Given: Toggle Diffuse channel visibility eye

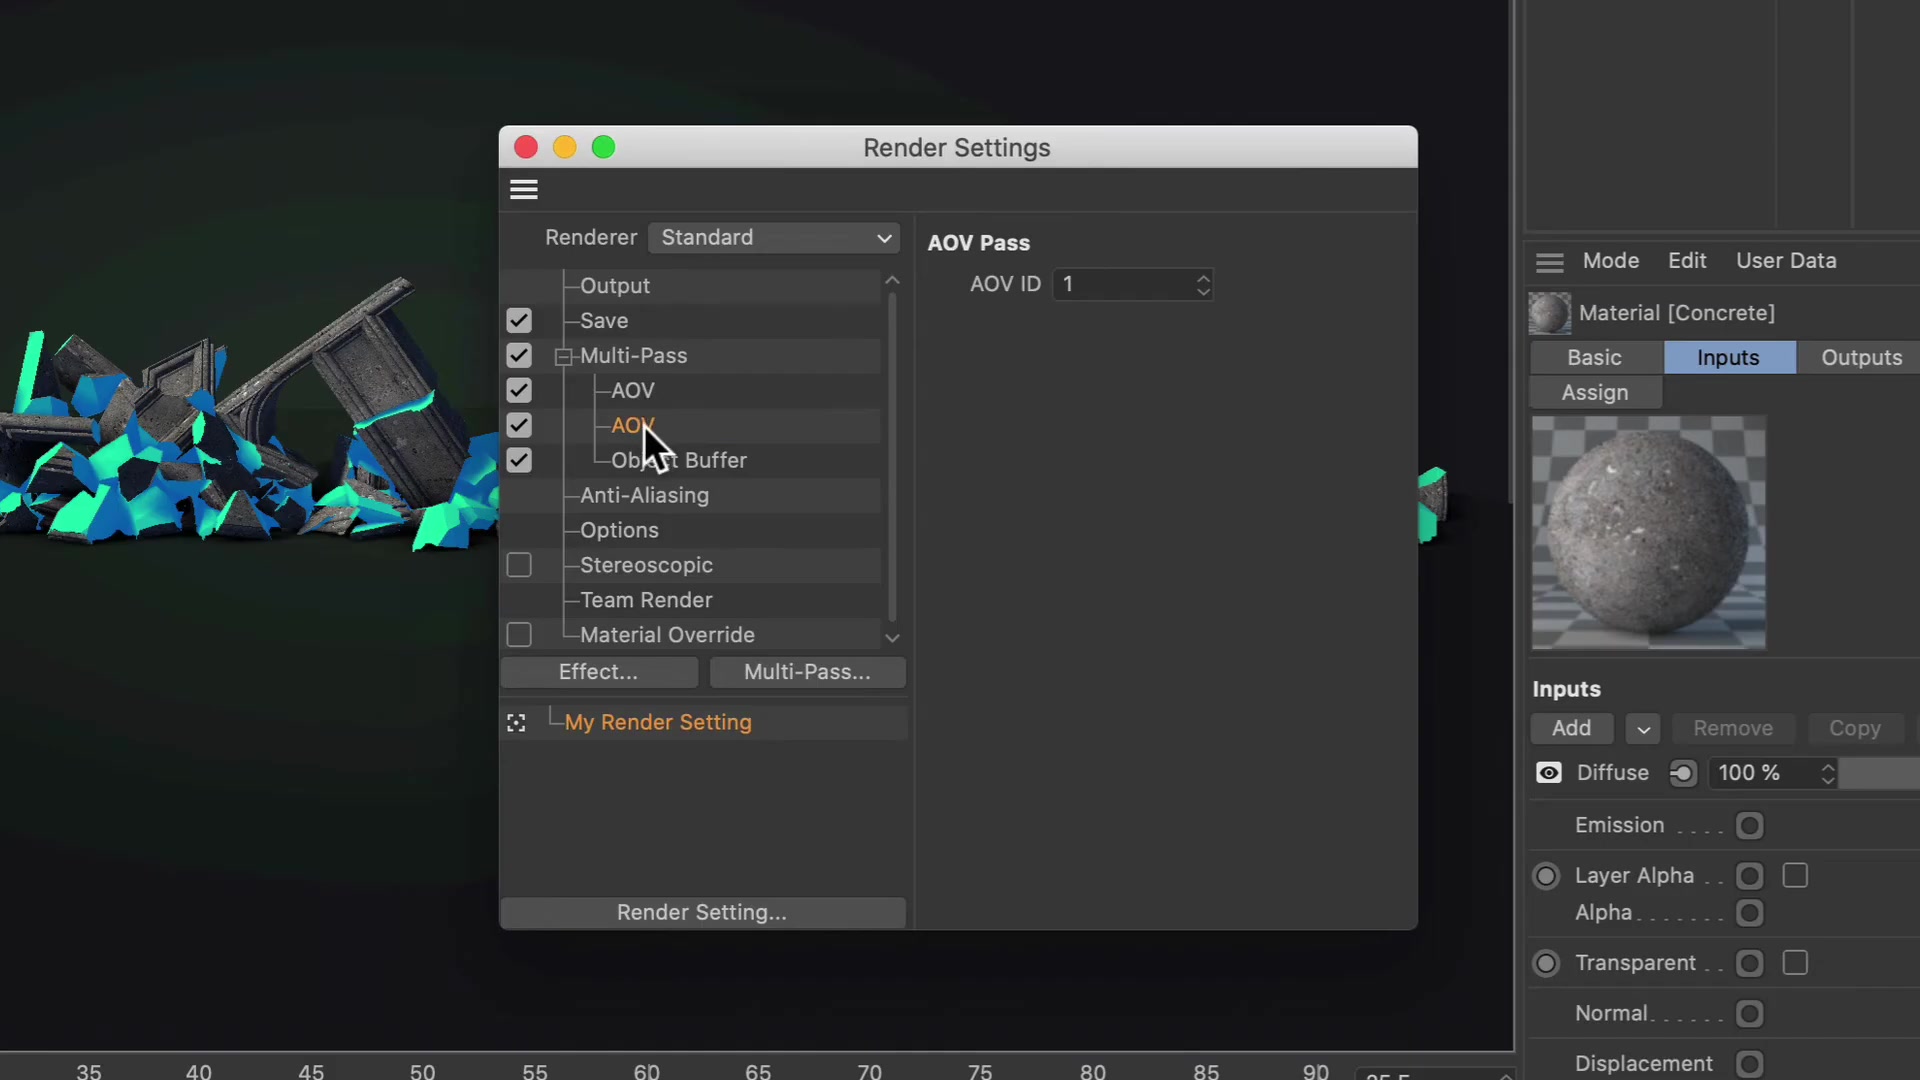Looking at the screenshot, I should coord(1548,772).
